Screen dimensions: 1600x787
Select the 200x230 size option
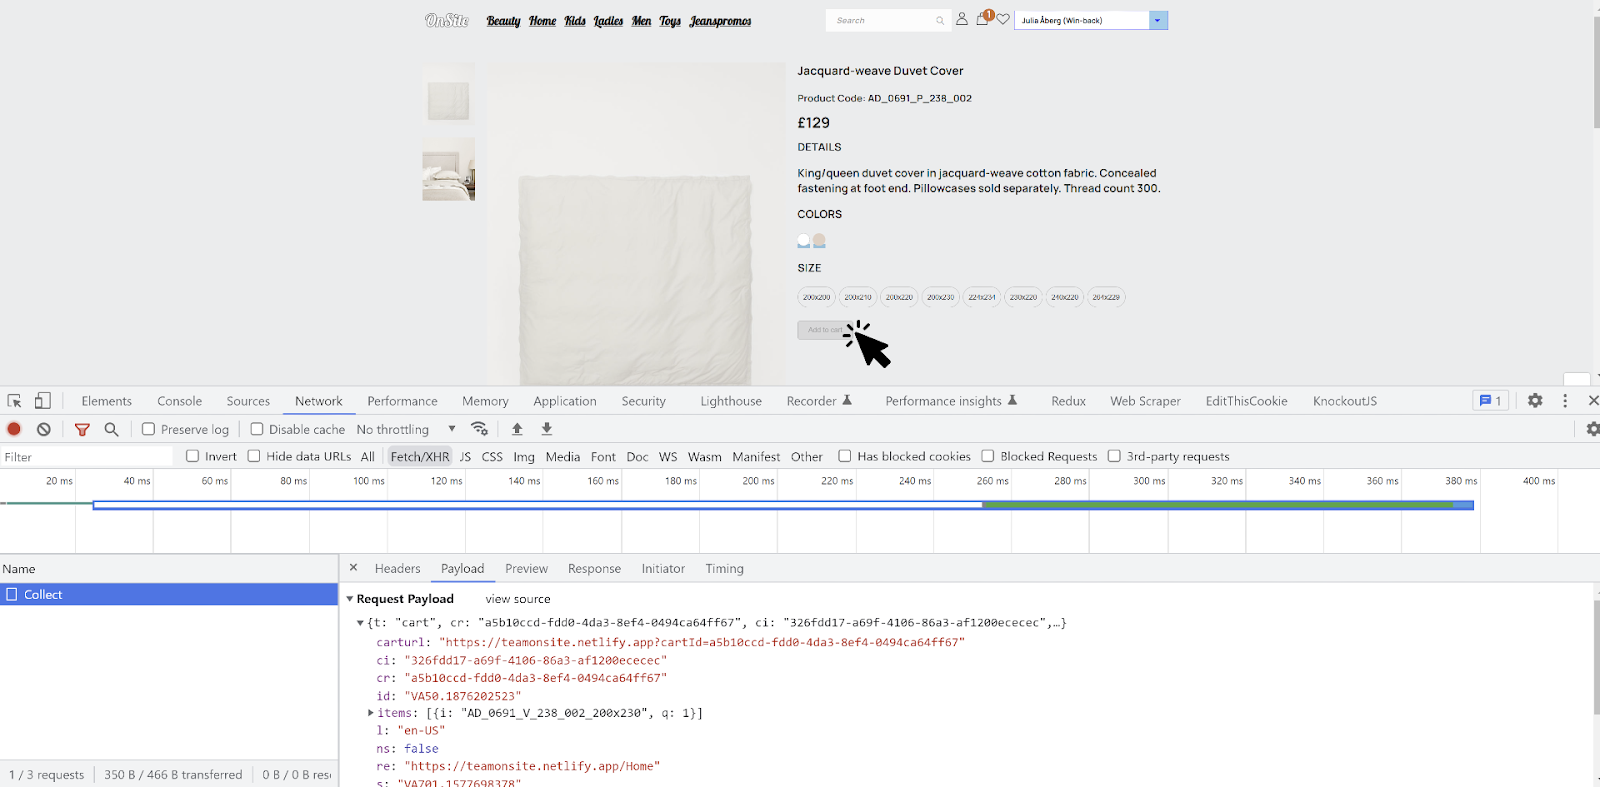coord(940,297)
